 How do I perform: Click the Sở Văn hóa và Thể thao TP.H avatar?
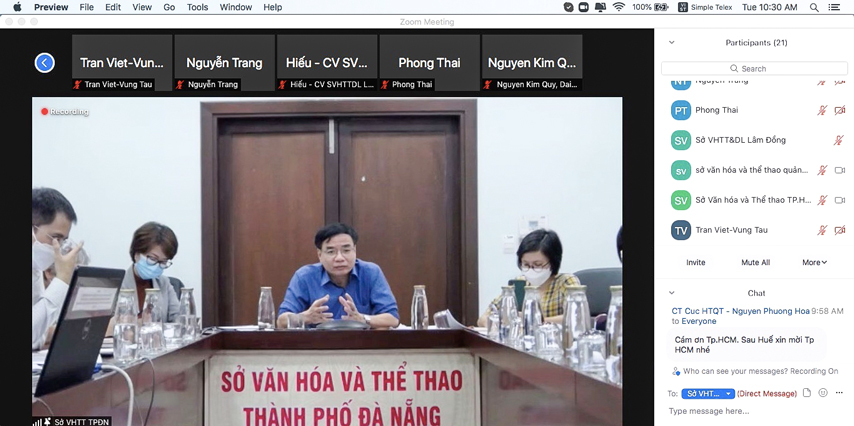pos(681,200)
